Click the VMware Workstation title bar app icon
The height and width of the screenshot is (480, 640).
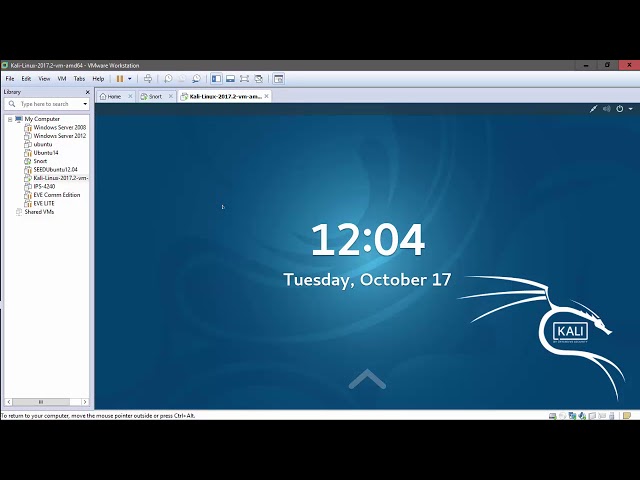pyautogui.click(x=5, y=65)
